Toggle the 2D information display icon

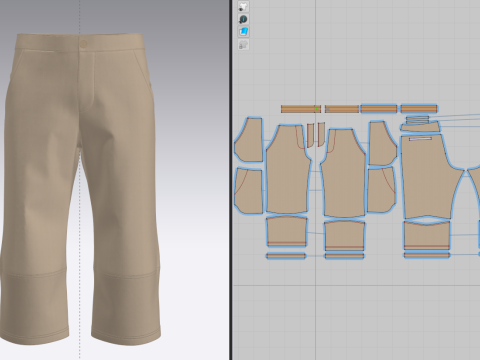tap(244, 19)
